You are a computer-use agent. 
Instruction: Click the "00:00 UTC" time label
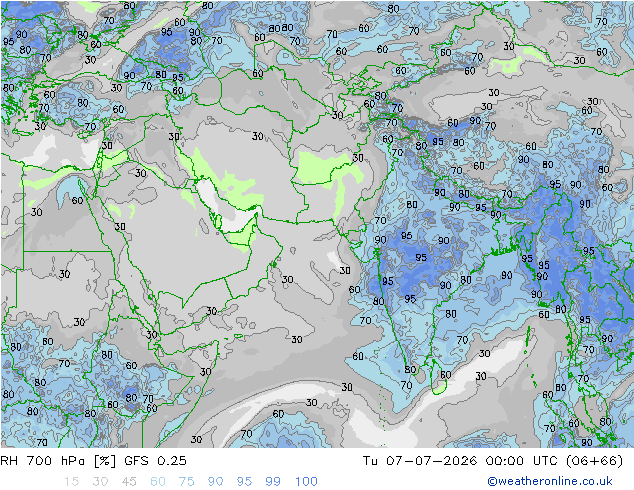pos(522,461)
